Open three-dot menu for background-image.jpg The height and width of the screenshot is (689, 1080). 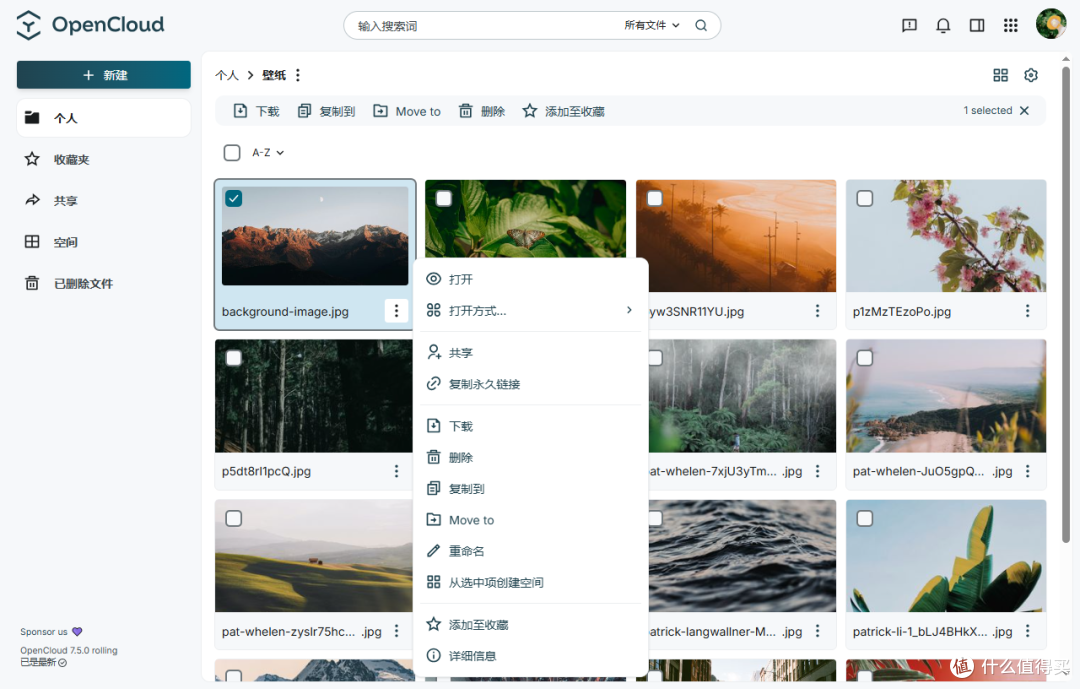click(396, 311)
